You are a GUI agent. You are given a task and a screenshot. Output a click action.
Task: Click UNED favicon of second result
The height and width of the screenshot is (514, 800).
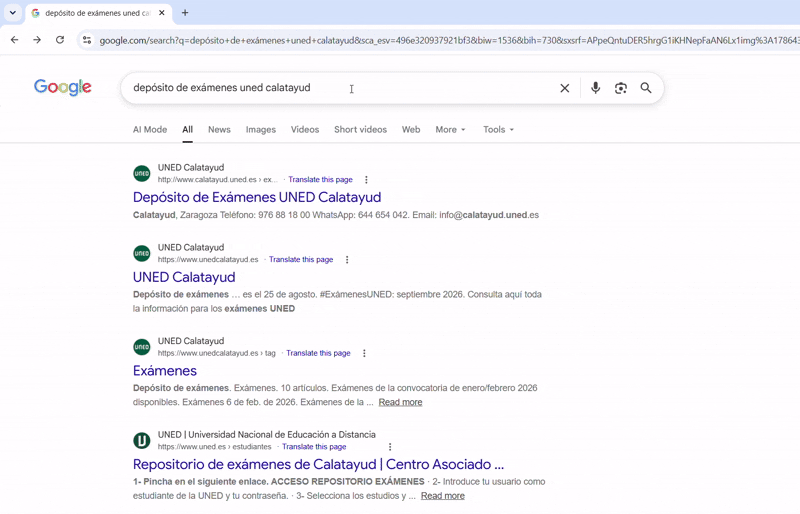[x=142, y=254]
